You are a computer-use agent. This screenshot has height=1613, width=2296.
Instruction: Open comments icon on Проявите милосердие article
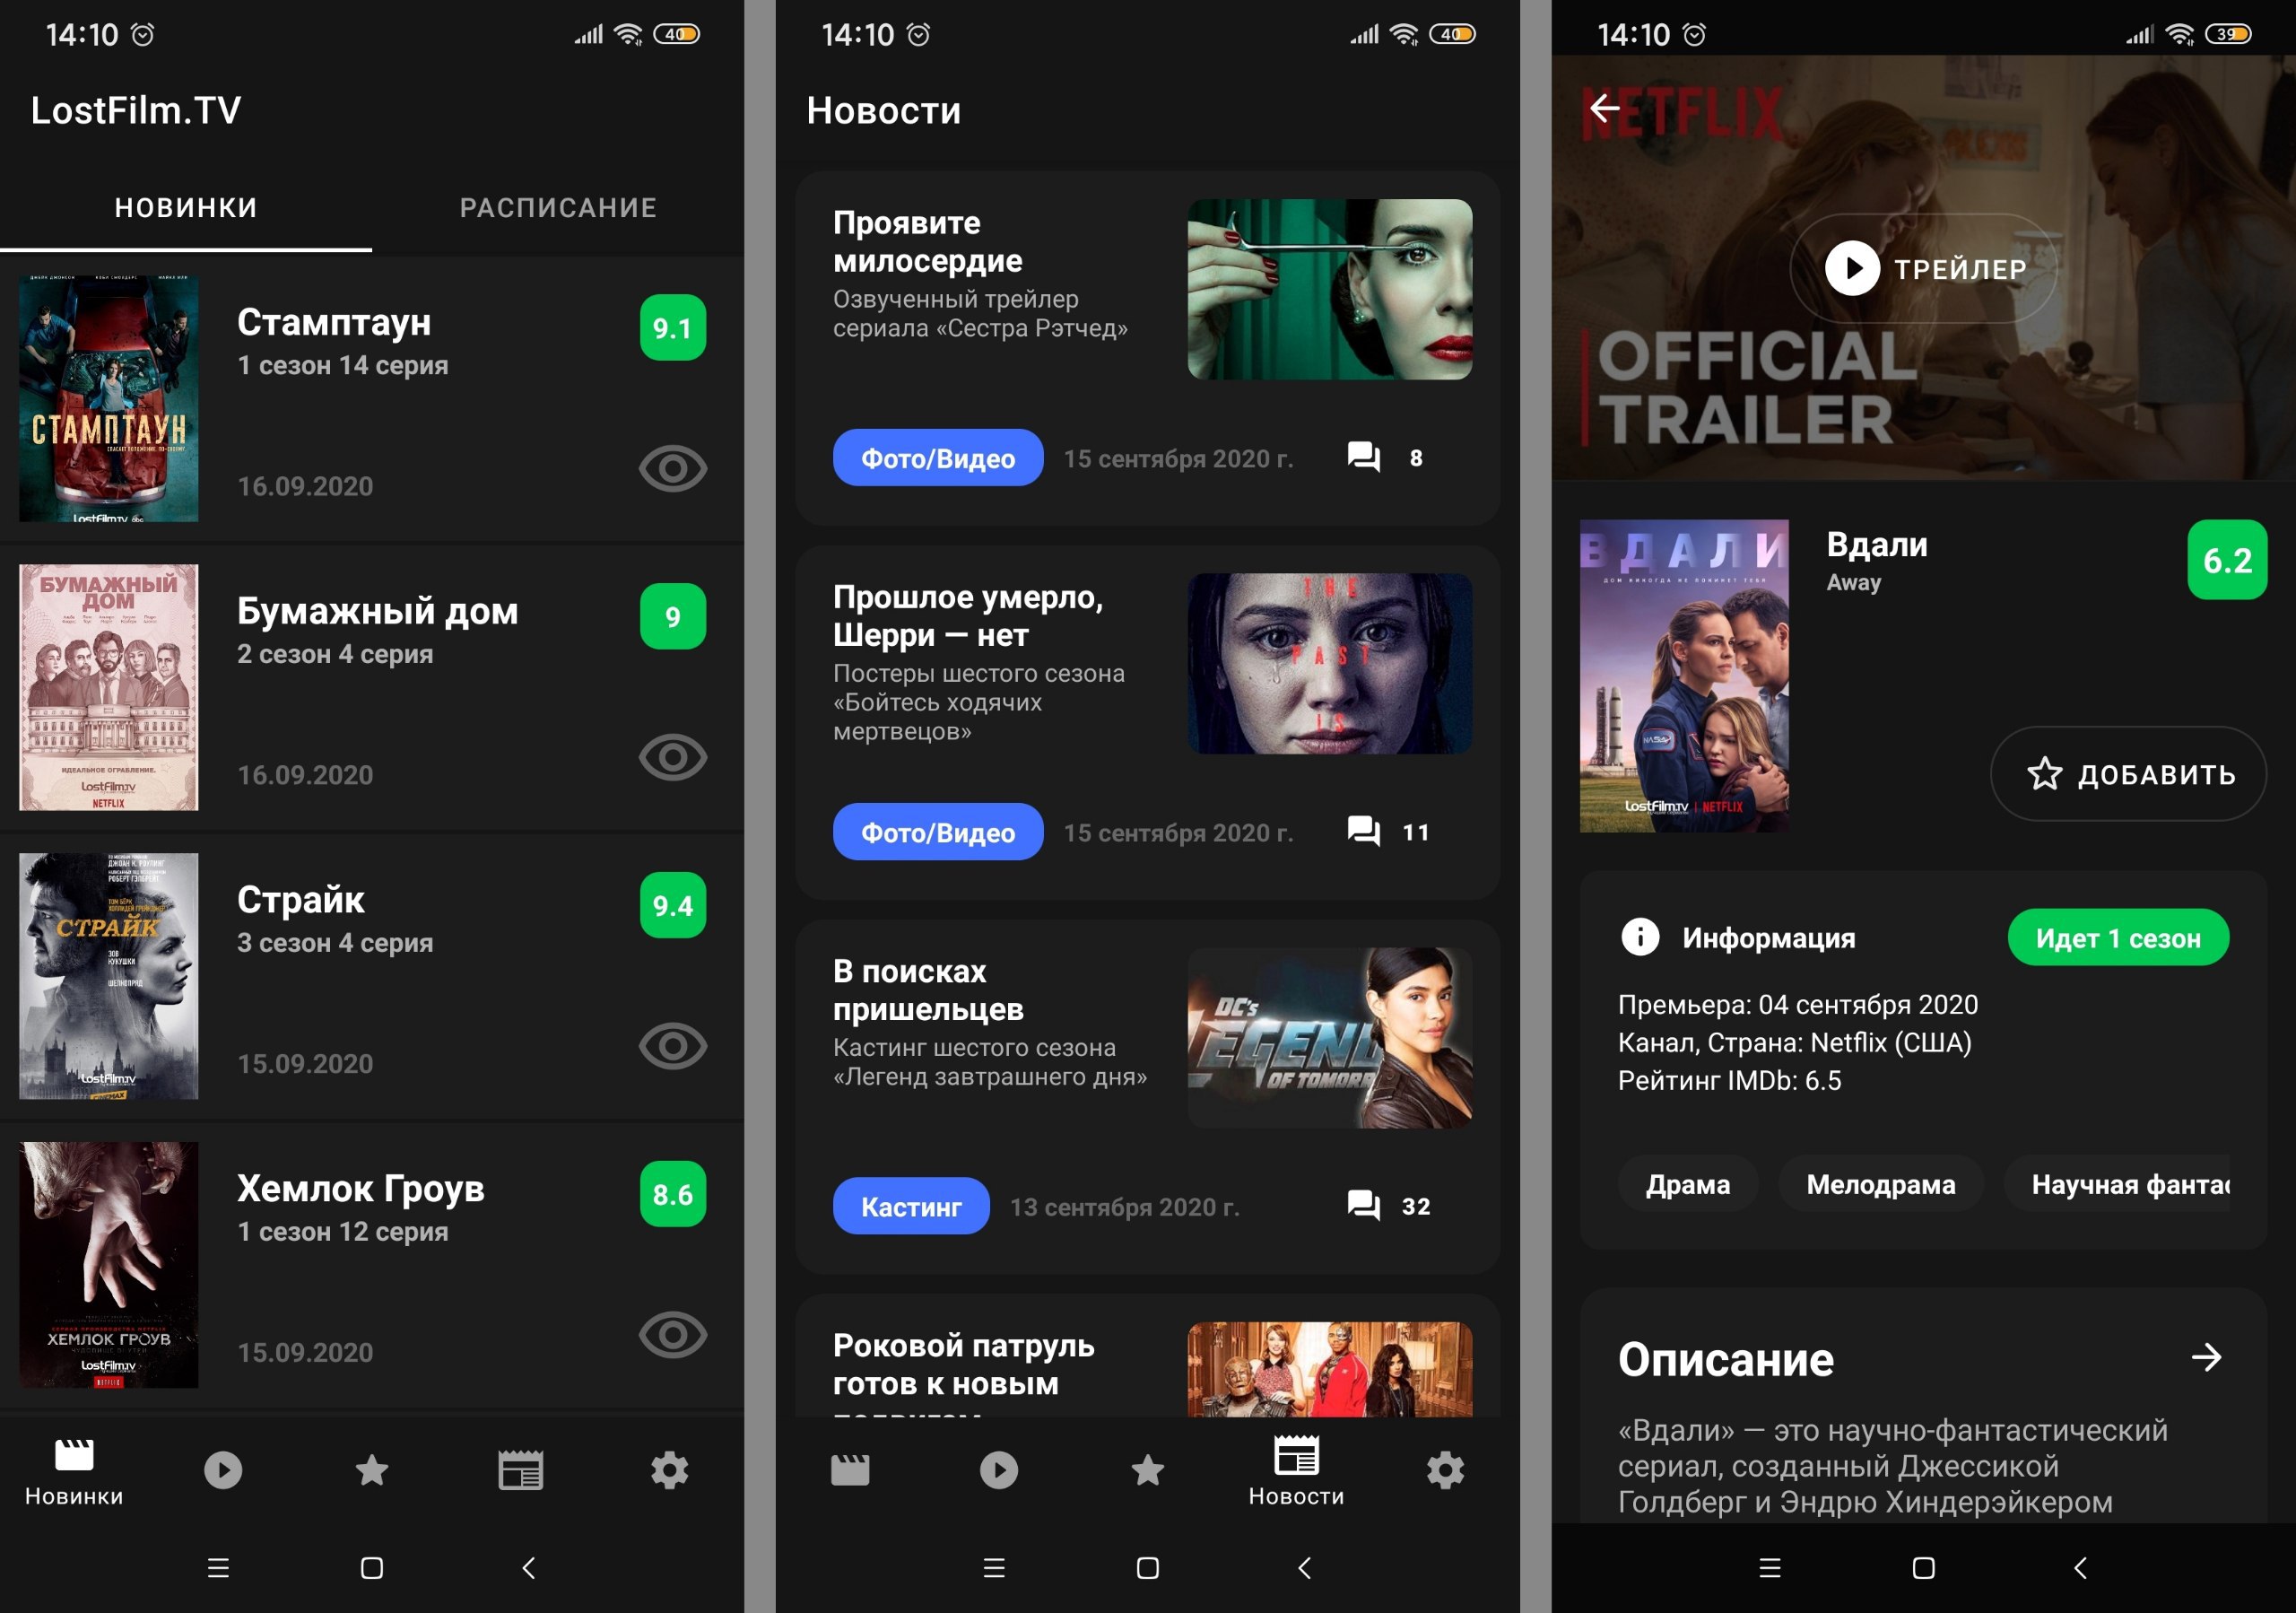[1364, 457]
